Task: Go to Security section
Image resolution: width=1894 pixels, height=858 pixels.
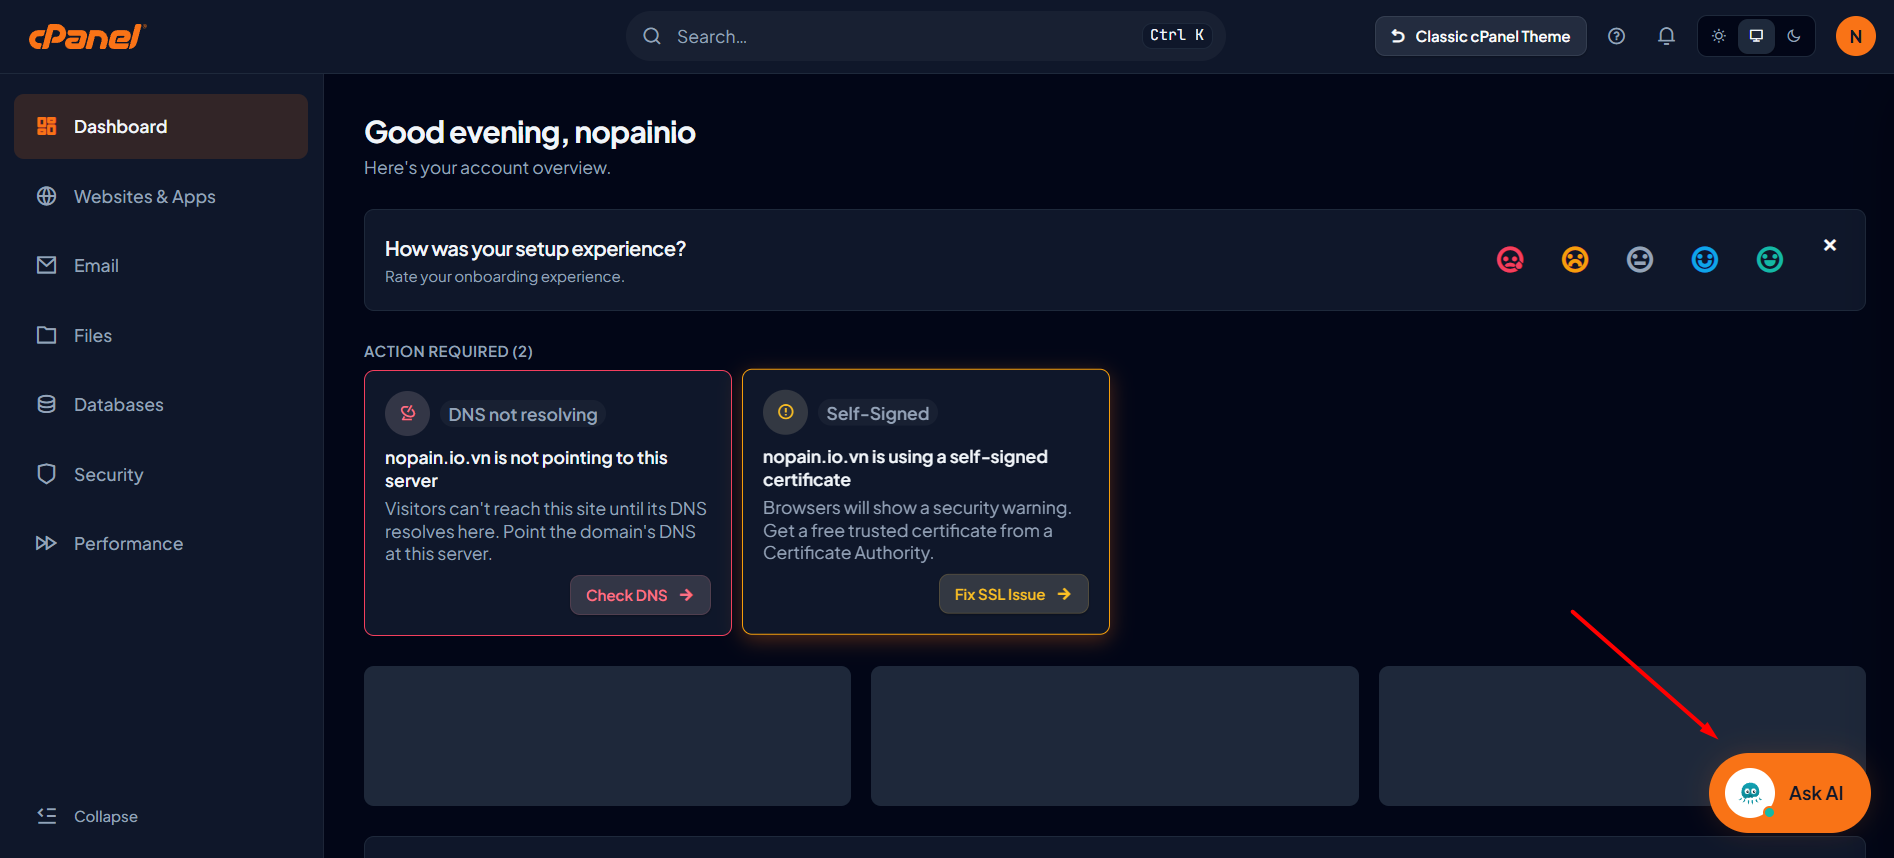Action: [161, 474]
